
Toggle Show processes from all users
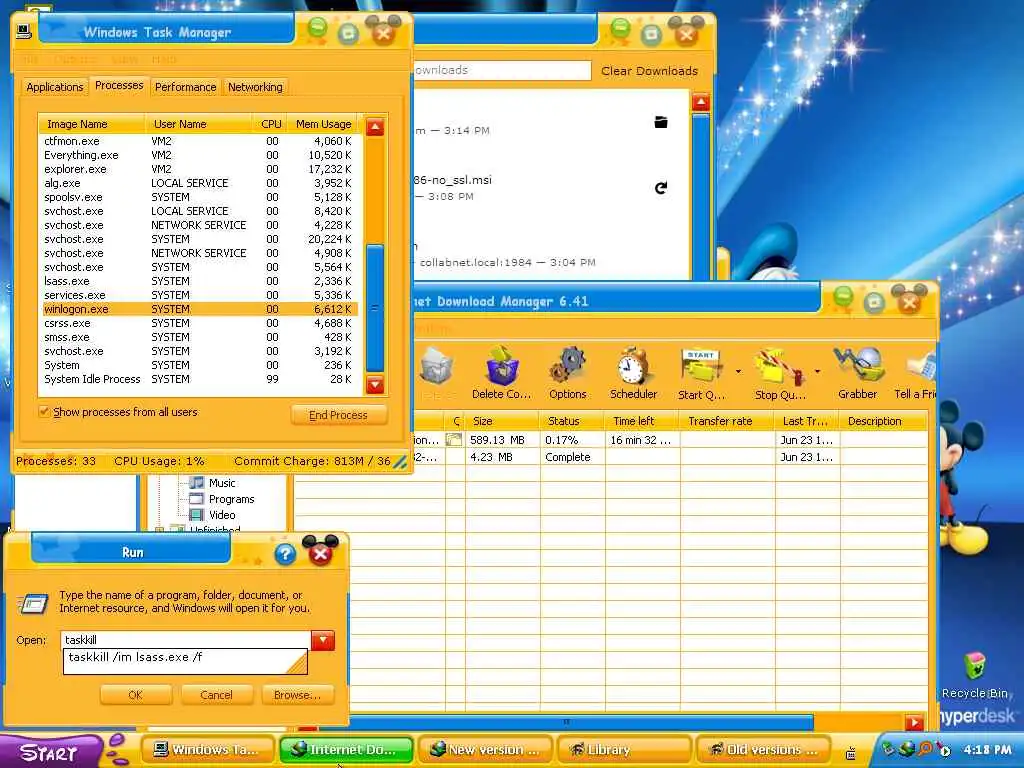pos(44,412)
